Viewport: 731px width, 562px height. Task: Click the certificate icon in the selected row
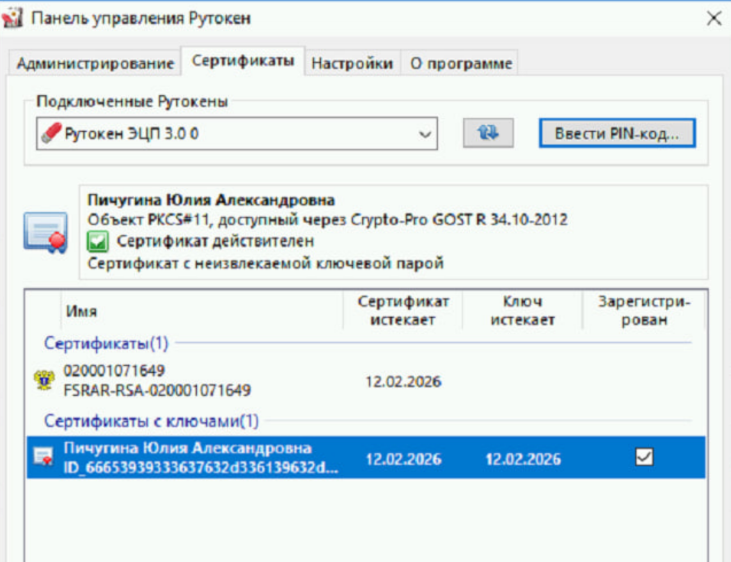tap(44, 457)
